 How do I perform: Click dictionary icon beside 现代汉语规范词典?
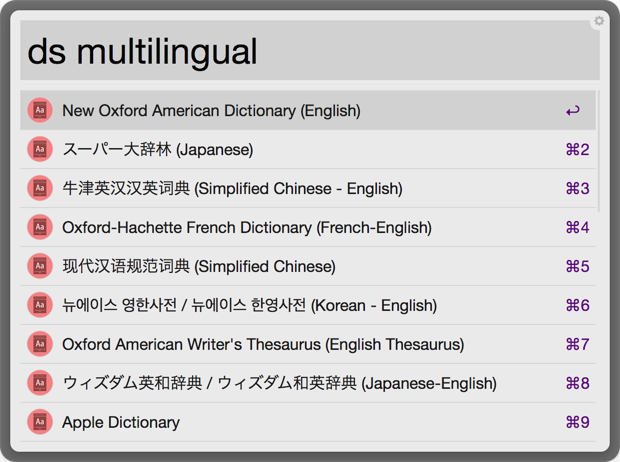40,266
